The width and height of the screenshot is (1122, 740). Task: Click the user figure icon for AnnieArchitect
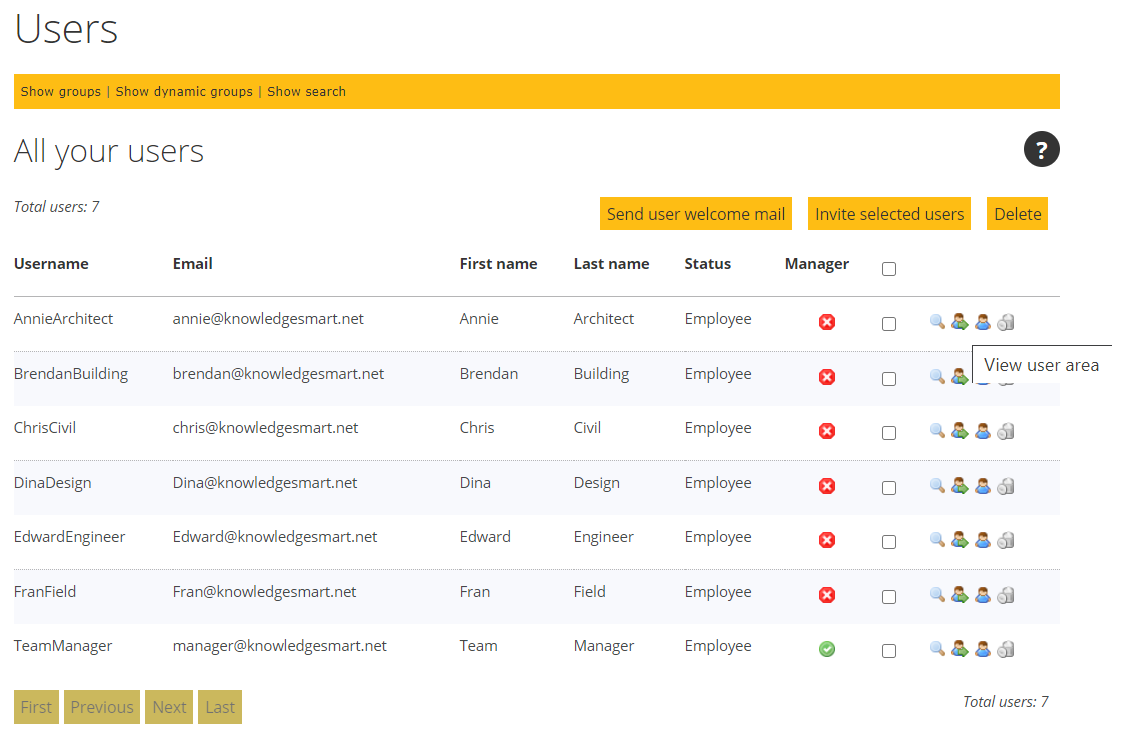coord(982,322)
